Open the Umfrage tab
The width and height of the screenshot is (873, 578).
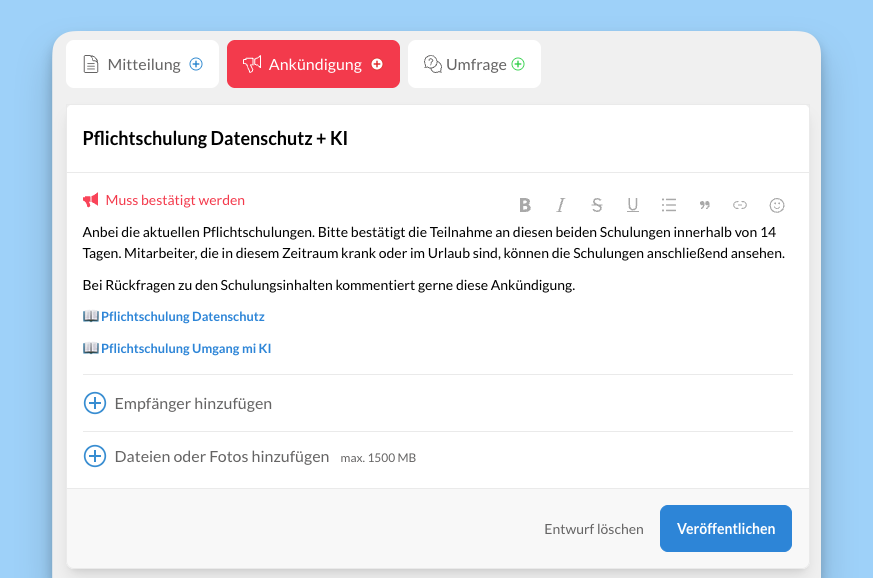(x=474, y=64)
